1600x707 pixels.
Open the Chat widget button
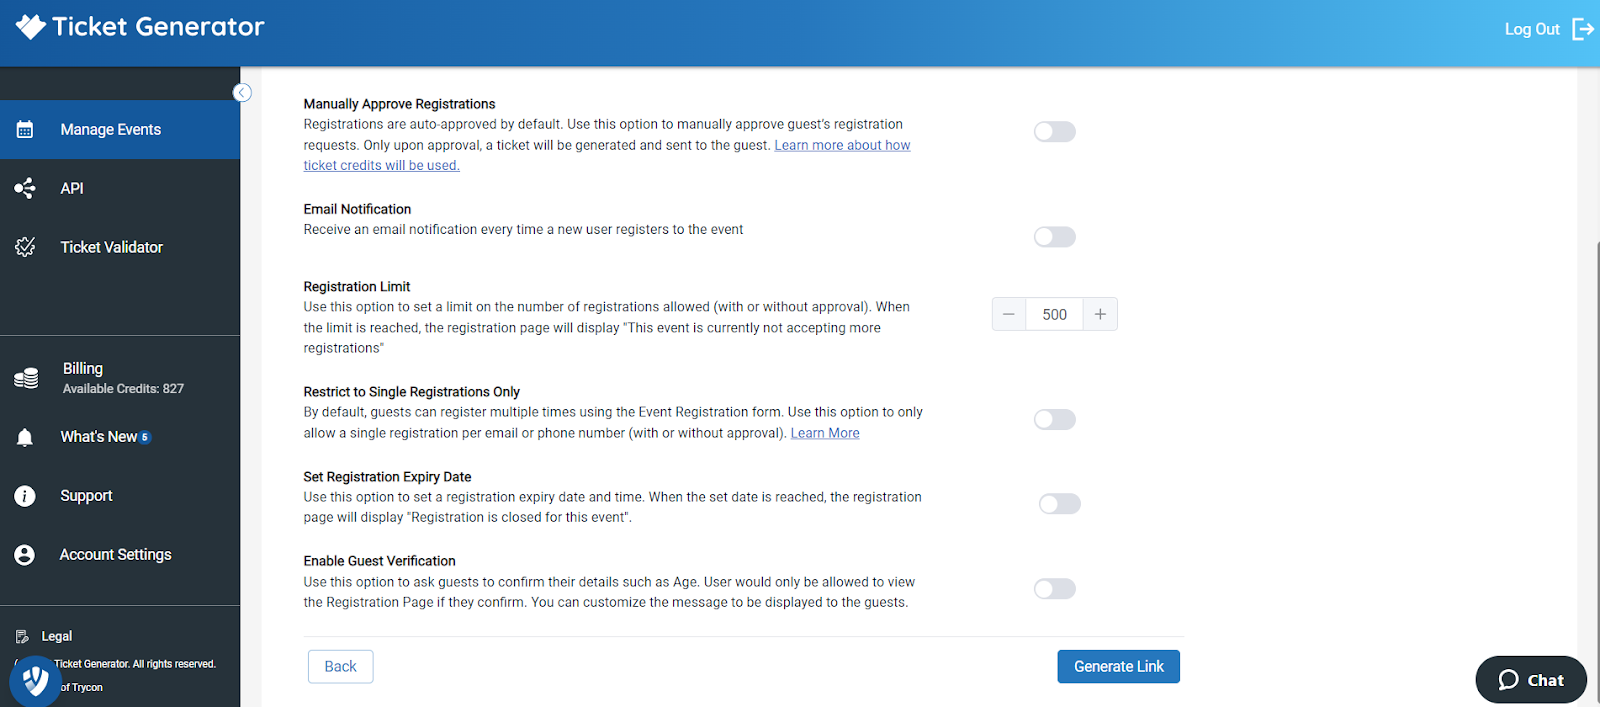[1531, 680]
